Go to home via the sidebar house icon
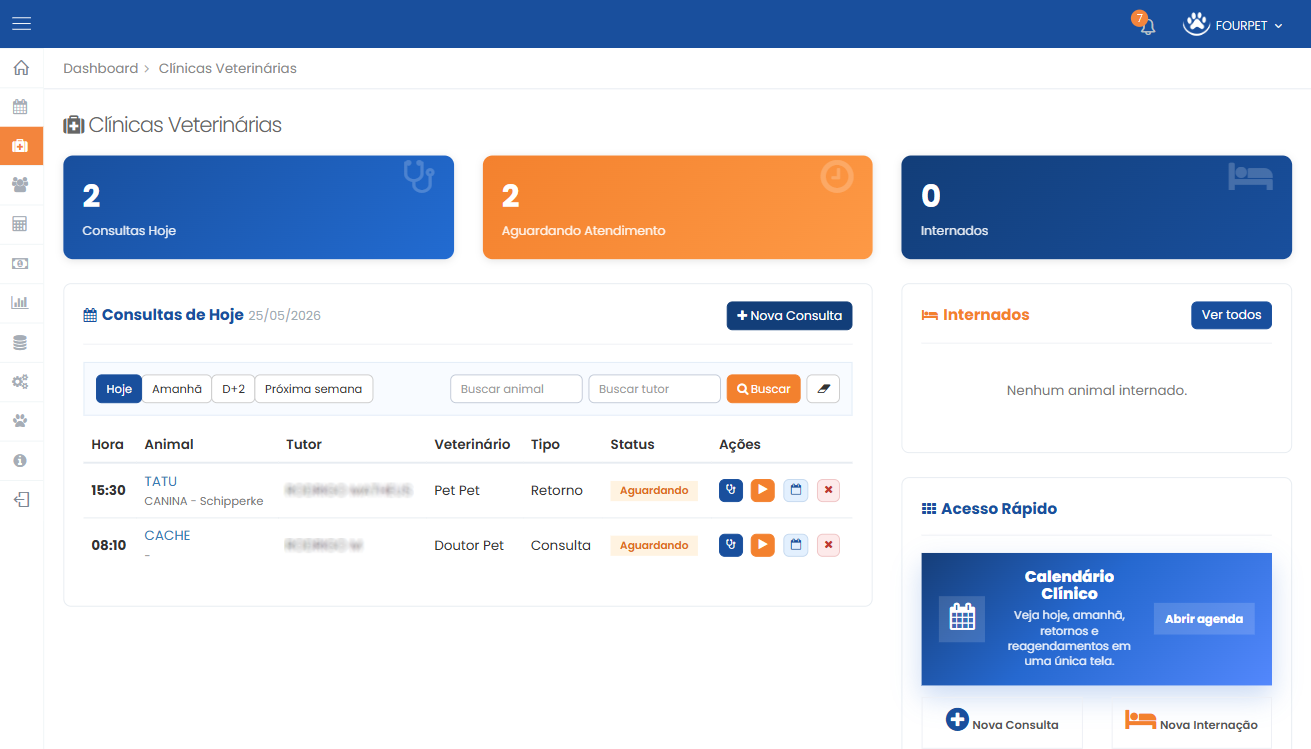Image resolution: width=1311 pixels, height=749 pixels. click(21, 68)
